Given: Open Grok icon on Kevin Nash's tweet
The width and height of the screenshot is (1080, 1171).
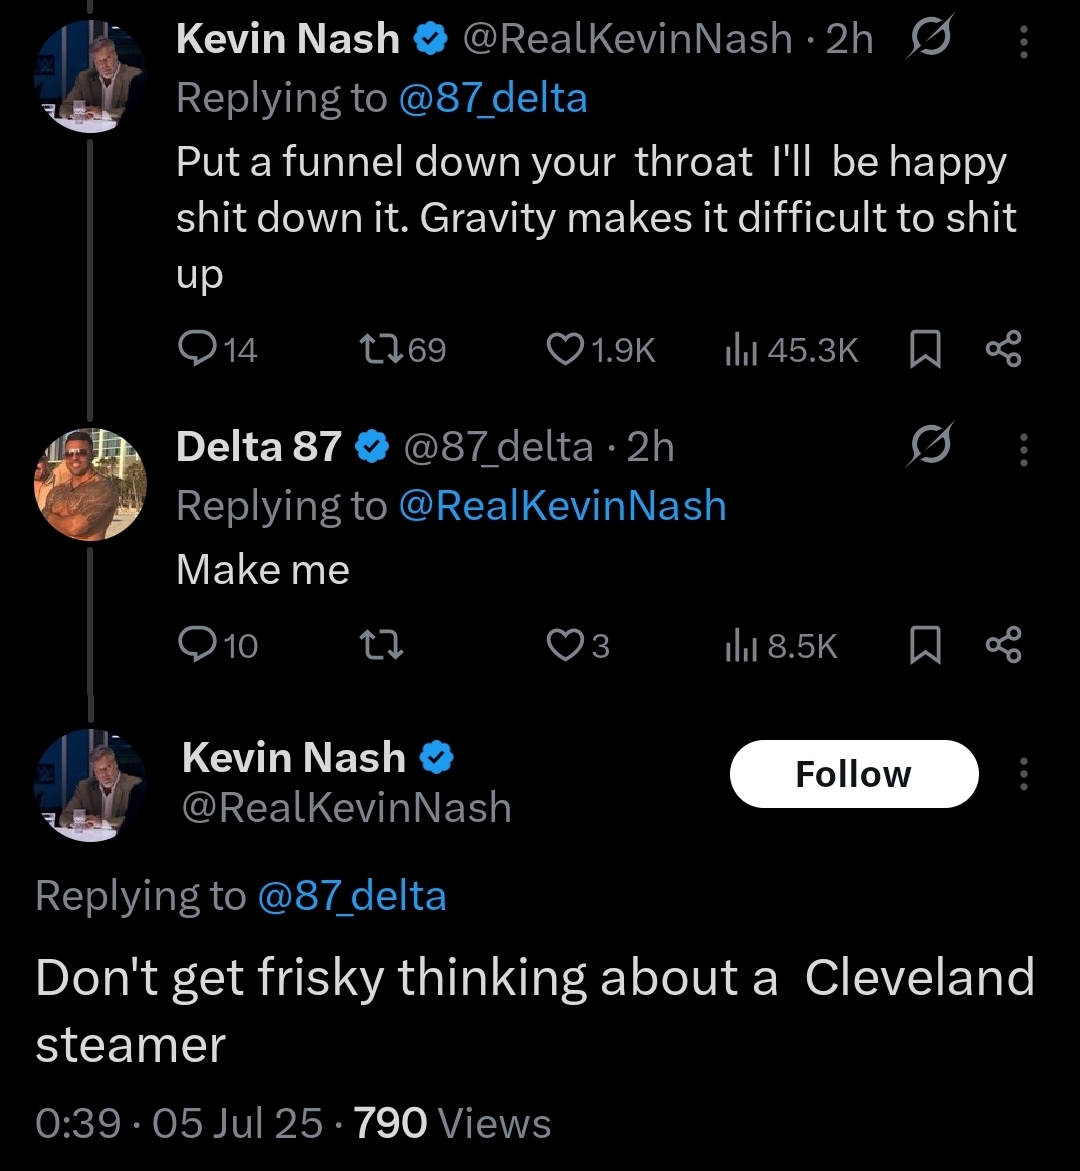Looking at the screenshot, I should [929, 39].
